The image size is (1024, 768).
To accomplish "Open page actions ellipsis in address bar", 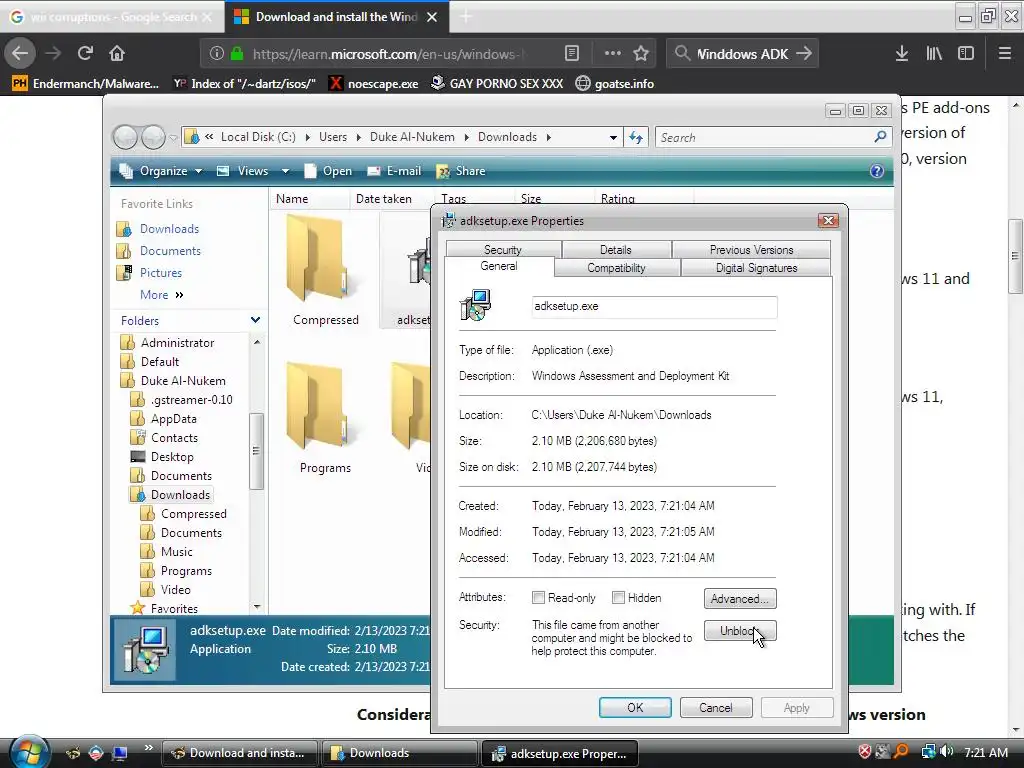I will [613, 54].
